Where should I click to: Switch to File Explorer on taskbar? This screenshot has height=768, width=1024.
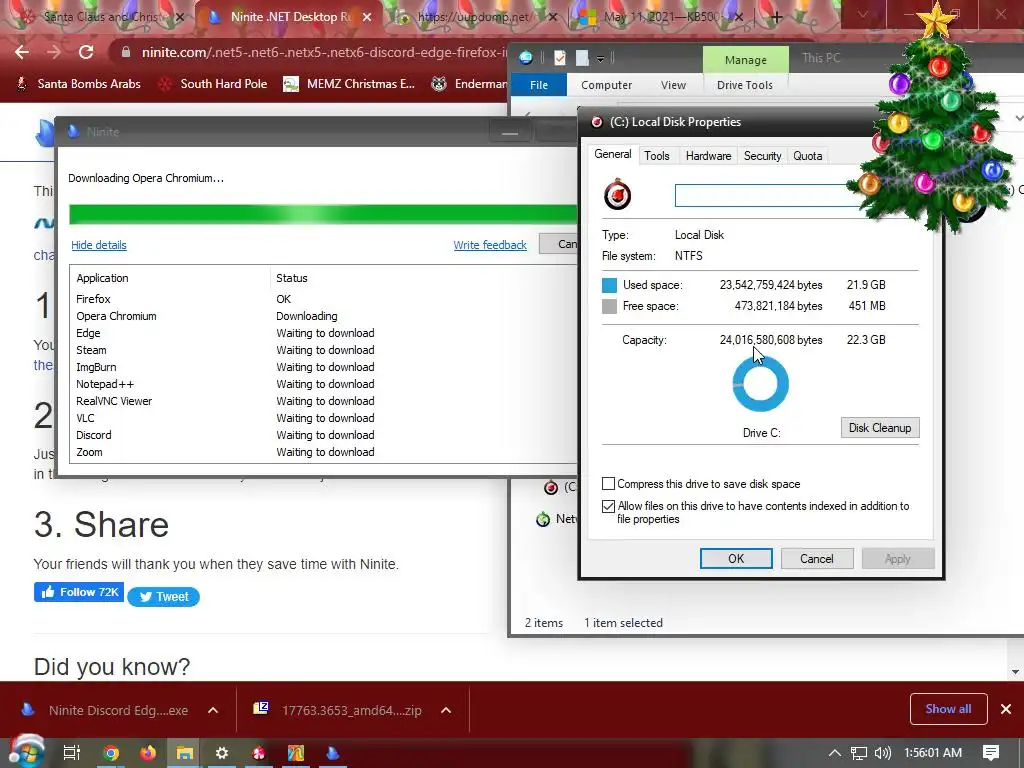[x=185, y=753]
